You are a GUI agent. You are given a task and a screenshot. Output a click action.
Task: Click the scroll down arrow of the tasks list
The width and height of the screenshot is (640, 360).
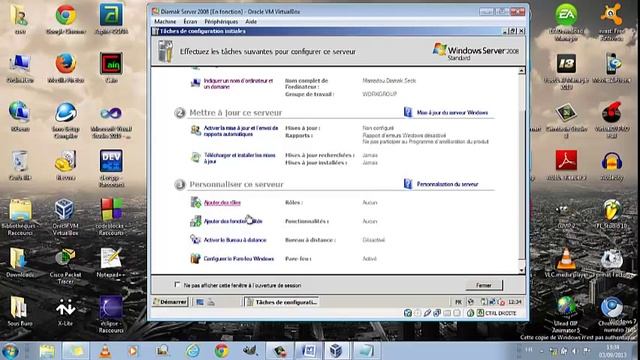[x=522, y=270]
